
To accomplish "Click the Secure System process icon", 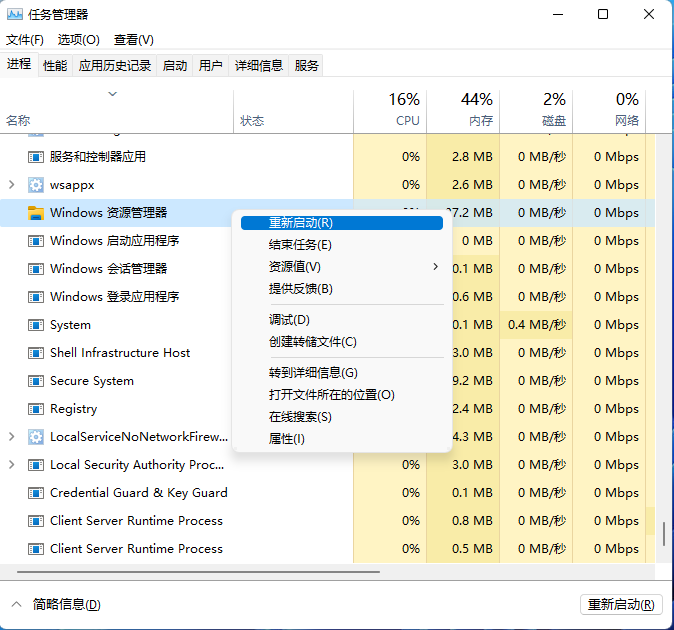I will (x=36, y=381).
